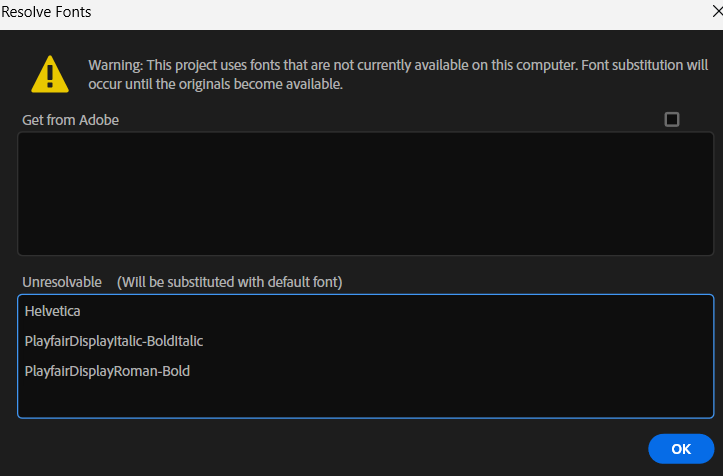Viewport: 723px width, 476px height.
Task: Click the Get from Adobe label
Action: tap(71, 120)
